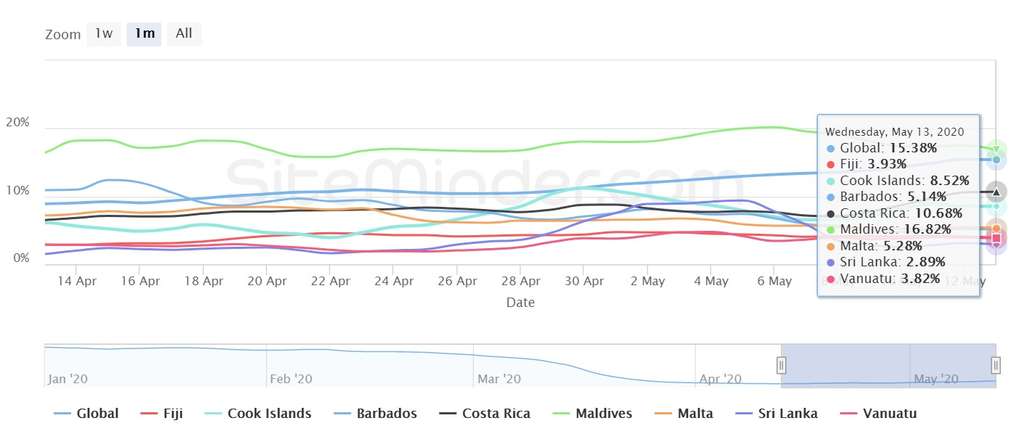Viewport: 1024px width, 426px height.
Task: Set zoom range to 1w
Action: coord(103,34)
